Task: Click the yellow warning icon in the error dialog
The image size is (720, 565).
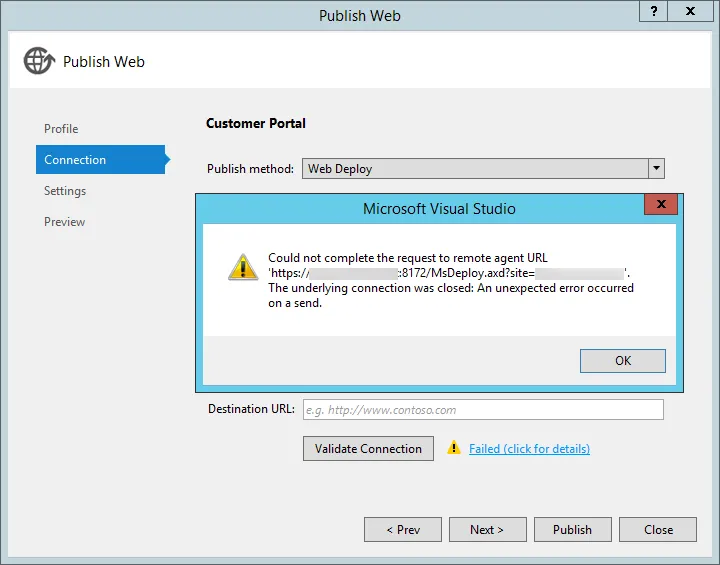Action: pos(242,267)
